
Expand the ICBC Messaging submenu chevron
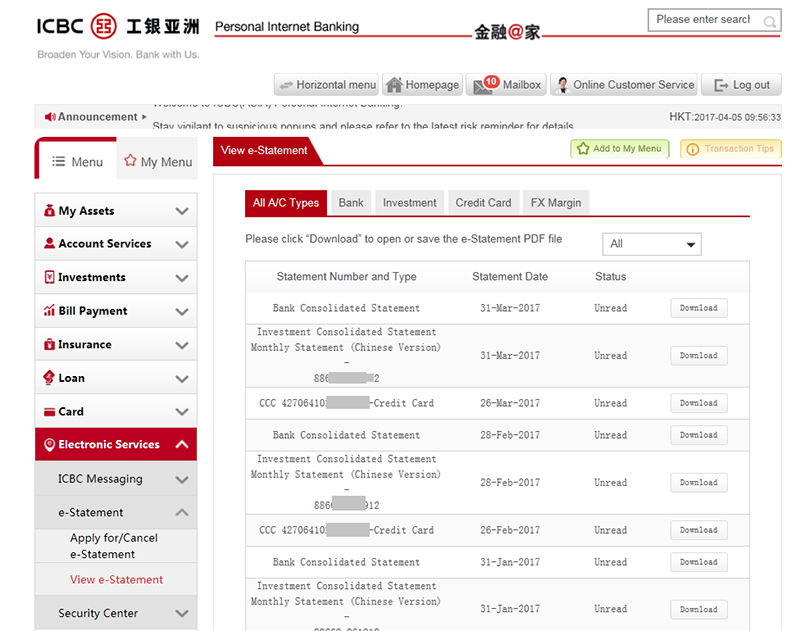pos(182,479)
